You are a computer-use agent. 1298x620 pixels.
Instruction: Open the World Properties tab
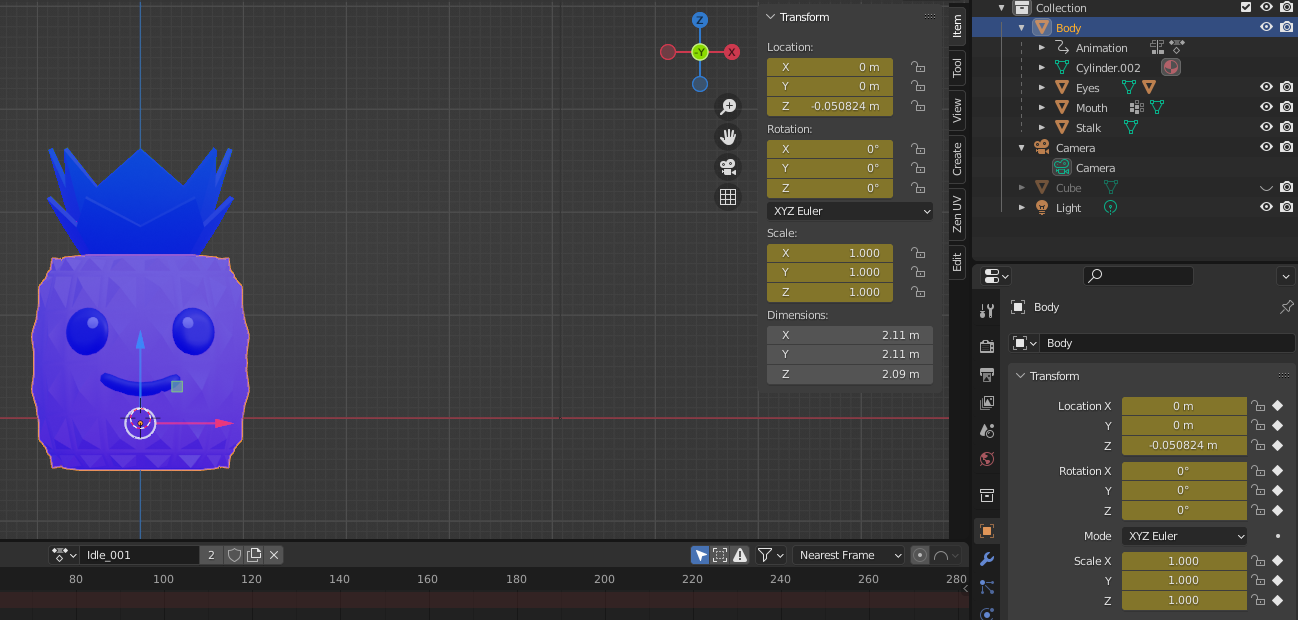tap(987, 459)
